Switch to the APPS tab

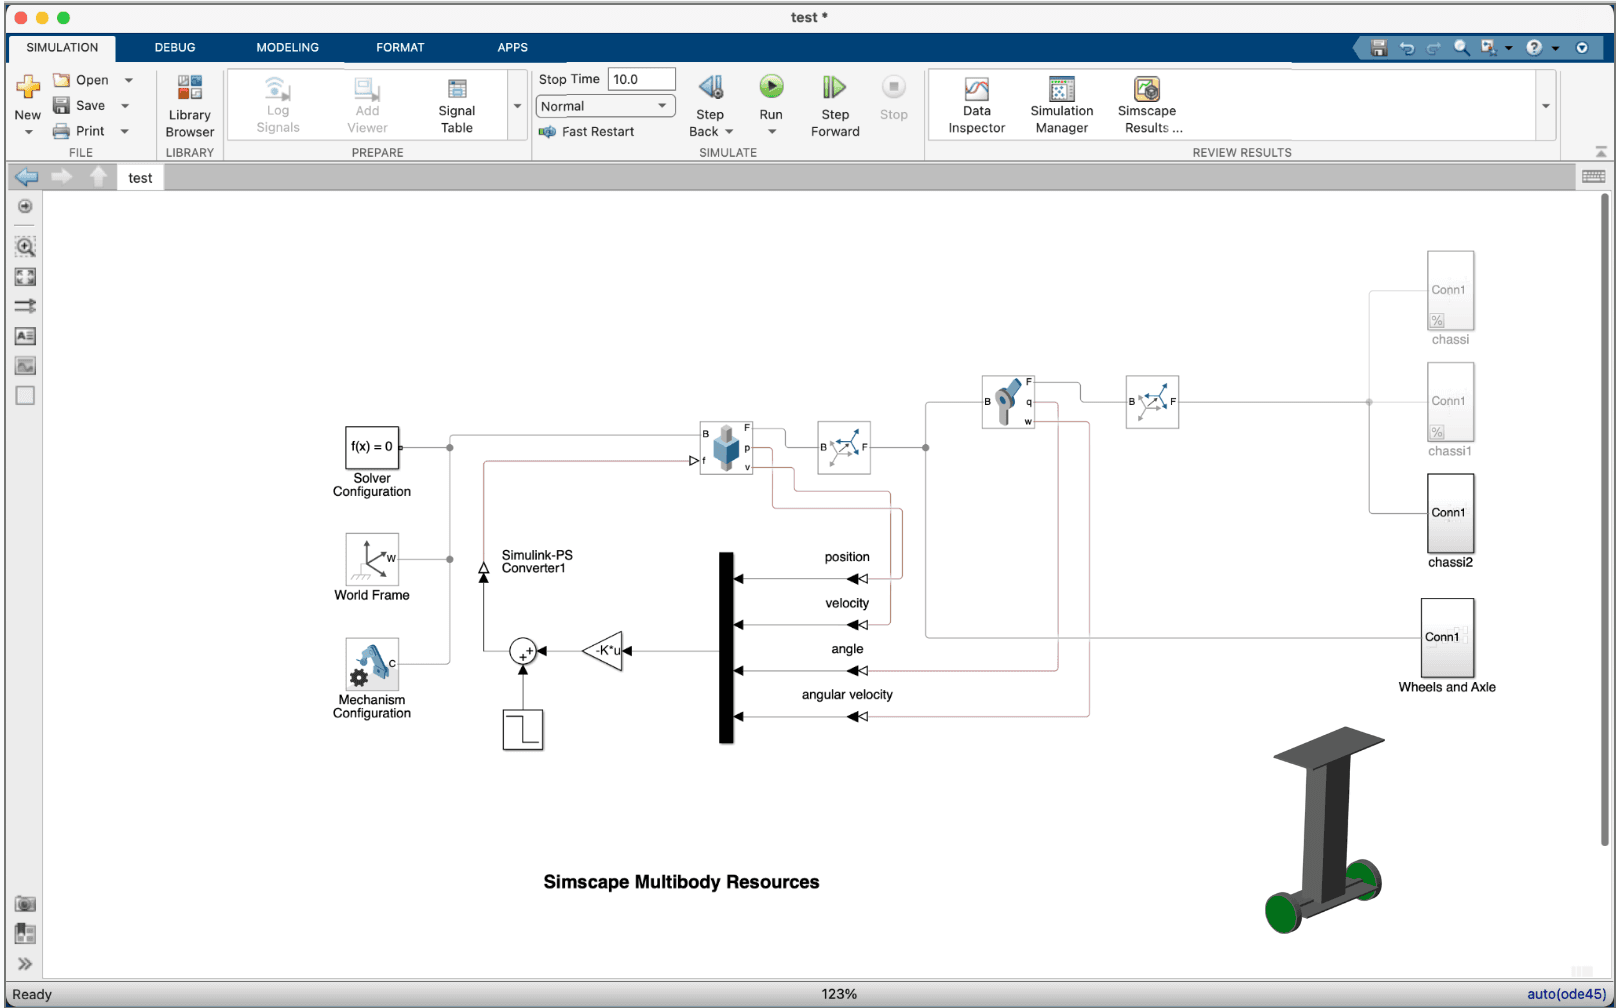pos(512,47)
